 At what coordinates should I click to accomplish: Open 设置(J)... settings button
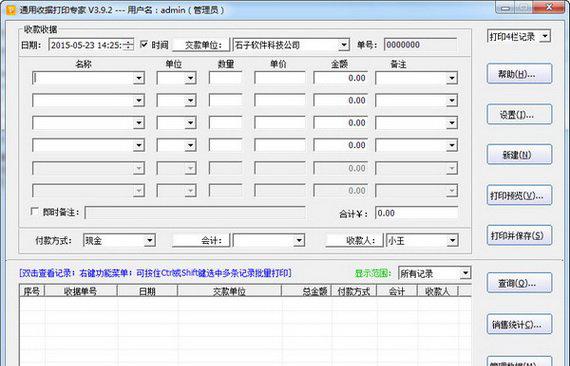(x=519, y=115)
